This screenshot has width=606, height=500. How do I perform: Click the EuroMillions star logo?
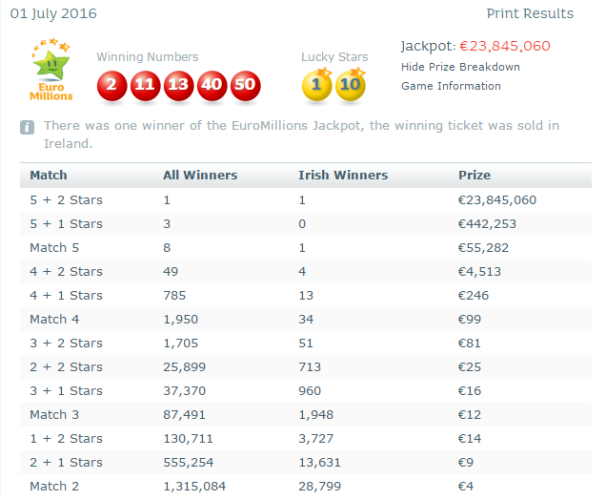tap(51, 70)
